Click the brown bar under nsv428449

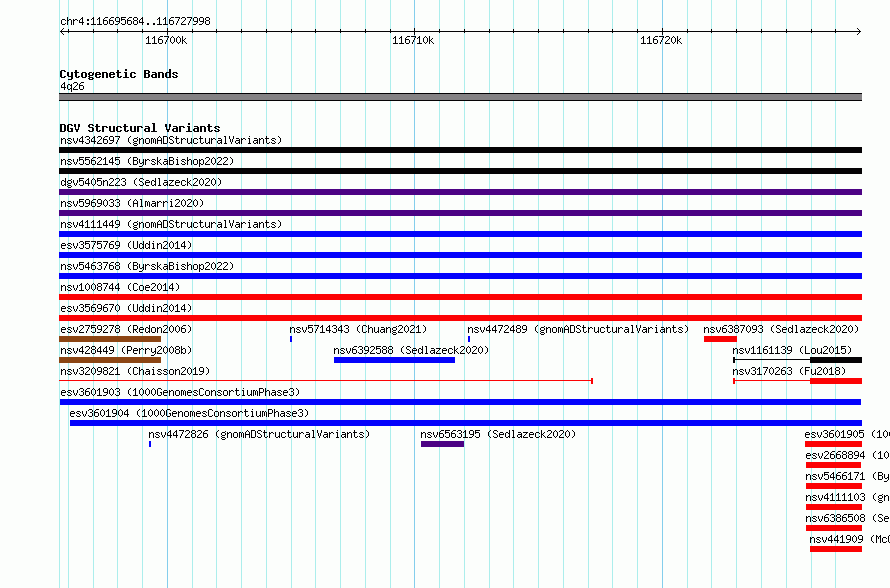(x=110, y=360)
